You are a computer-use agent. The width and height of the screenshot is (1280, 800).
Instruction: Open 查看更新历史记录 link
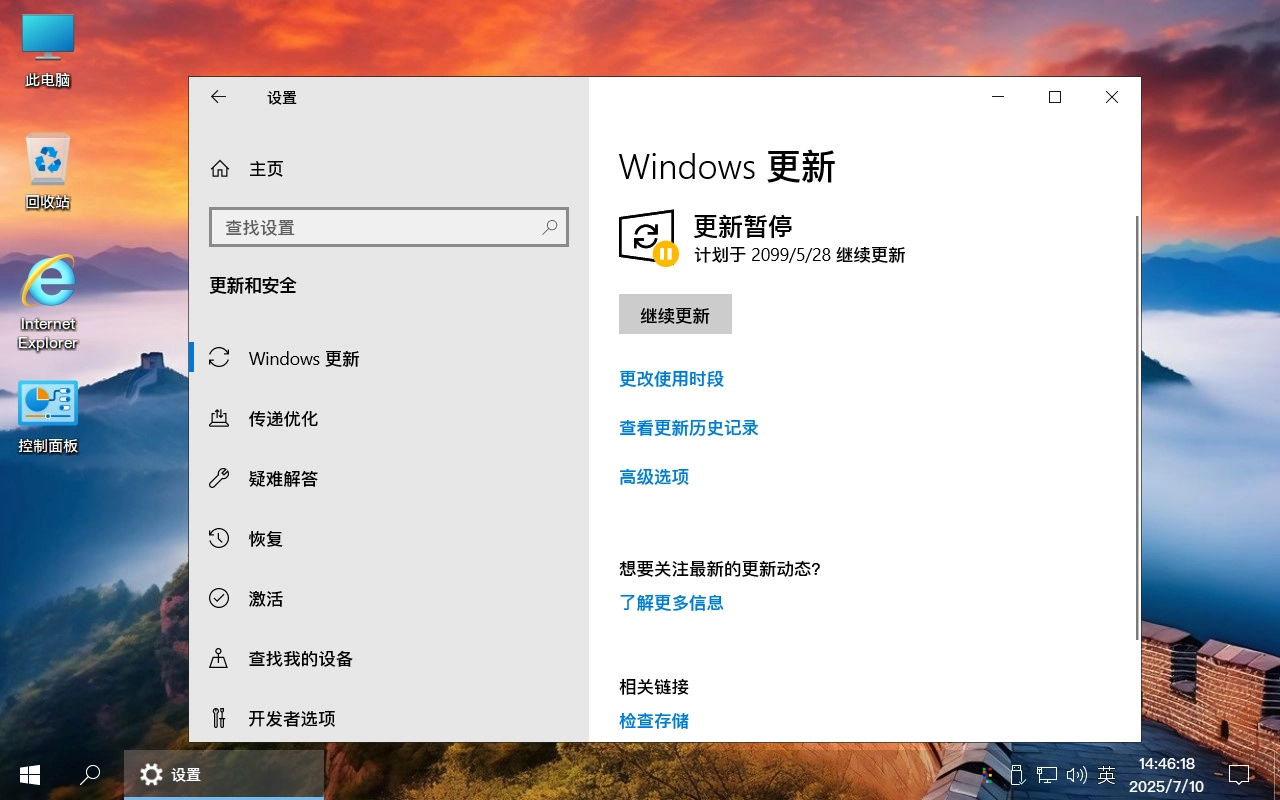click(688, 428)
